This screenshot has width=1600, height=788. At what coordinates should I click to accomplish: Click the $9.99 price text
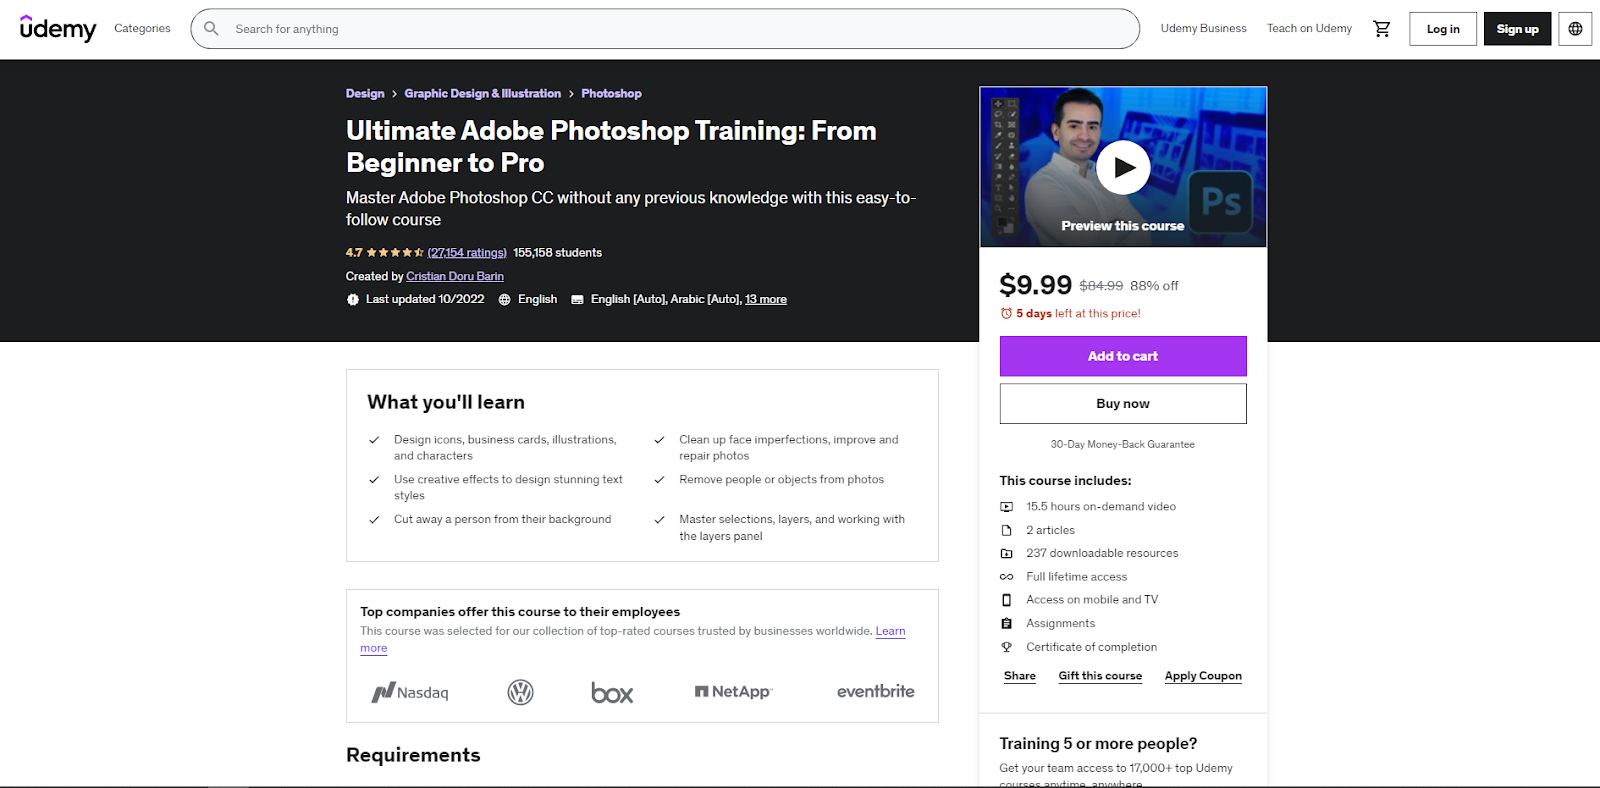[x=1036, y=285]
